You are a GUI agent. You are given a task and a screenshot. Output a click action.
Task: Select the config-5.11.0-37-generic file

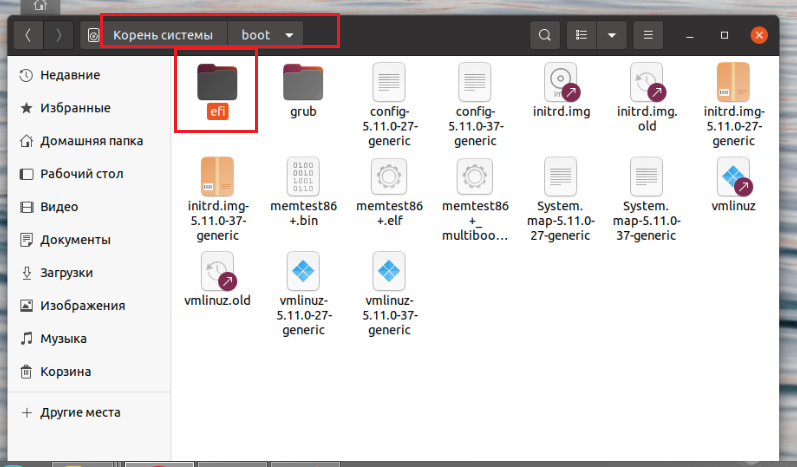tap(475, 105)
